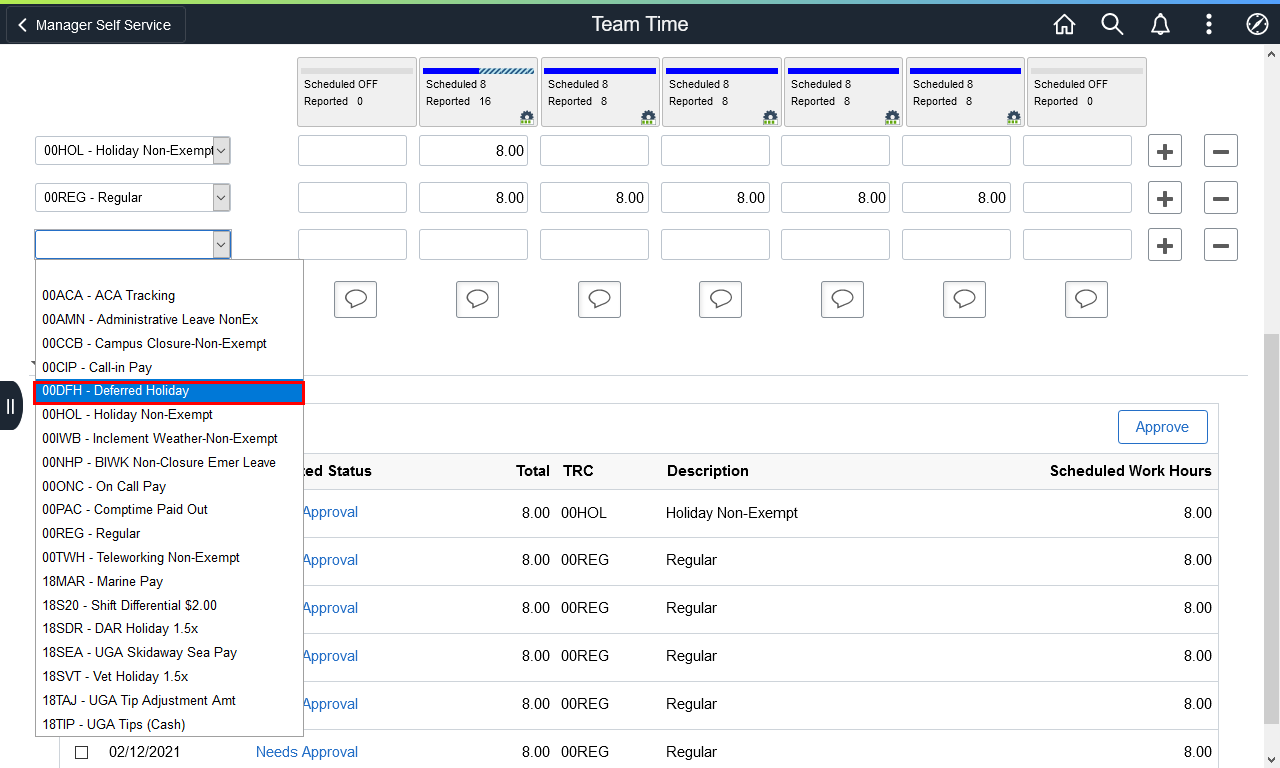Tick the checkbox for 02/12/2021 row
1280x768 pixels.
(82, 752)
